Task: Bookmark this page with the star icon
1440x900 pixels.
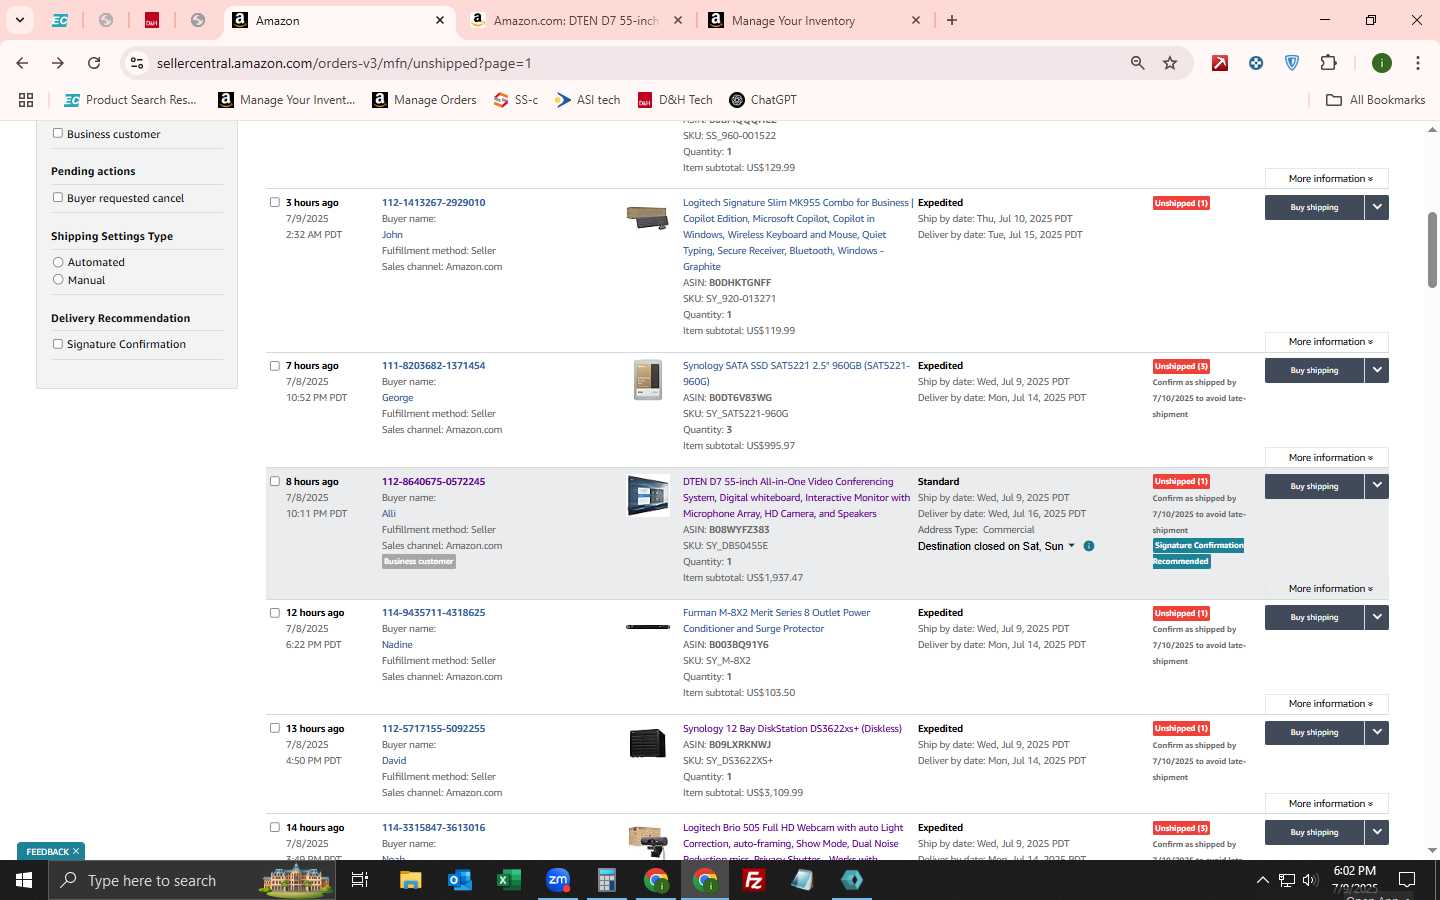Action: click(x=1170, y=63)
